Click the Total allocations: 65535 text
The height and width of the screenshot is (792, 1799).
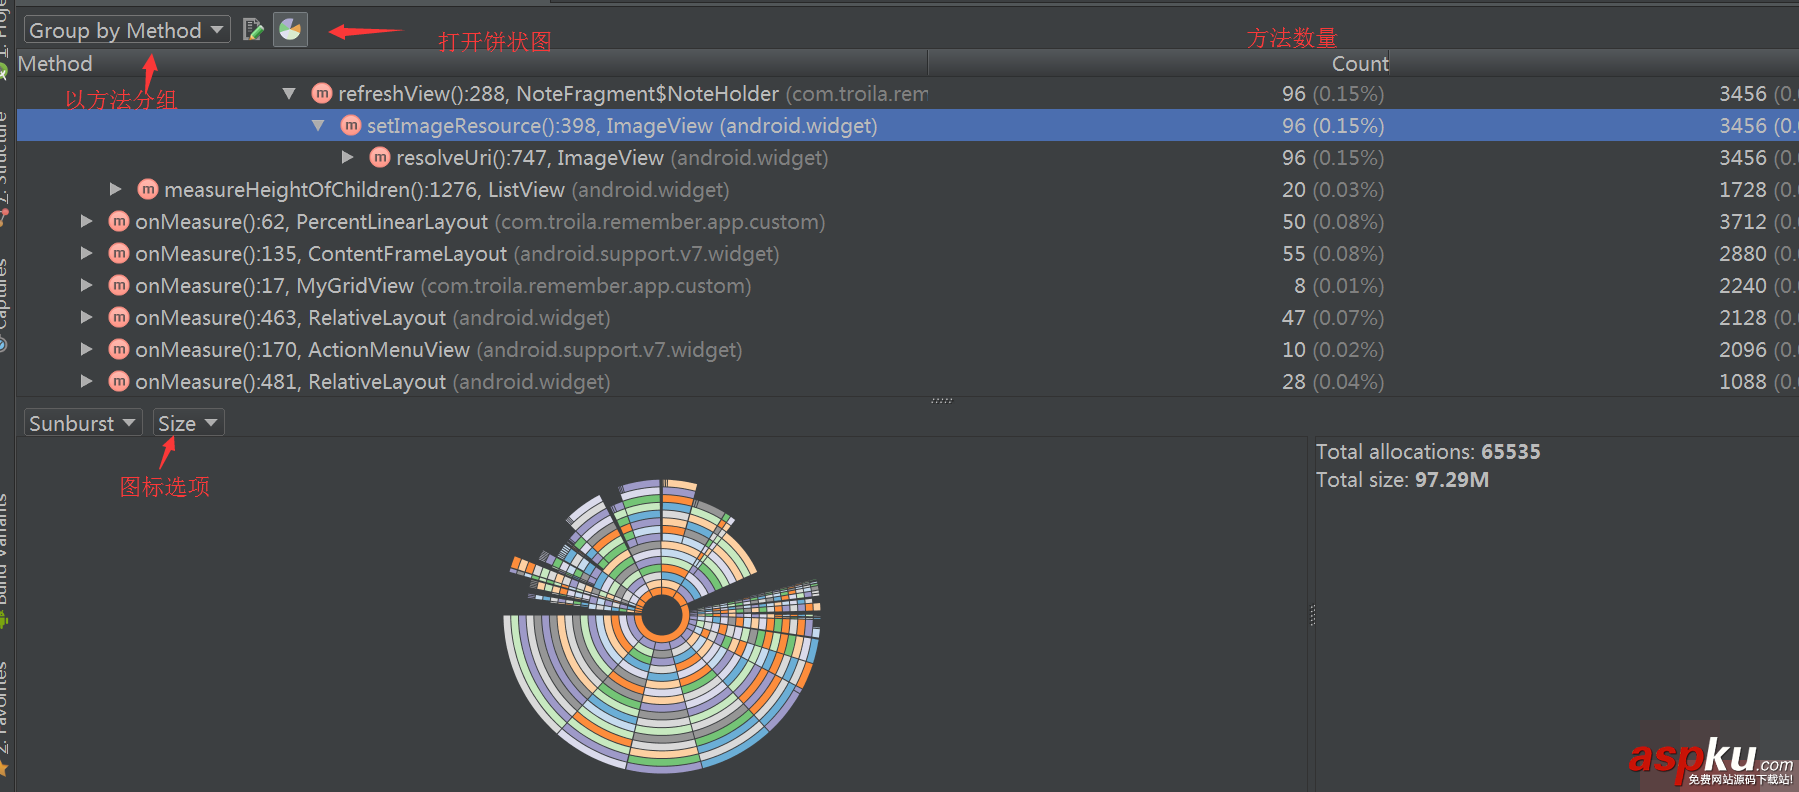point(1428,452)
